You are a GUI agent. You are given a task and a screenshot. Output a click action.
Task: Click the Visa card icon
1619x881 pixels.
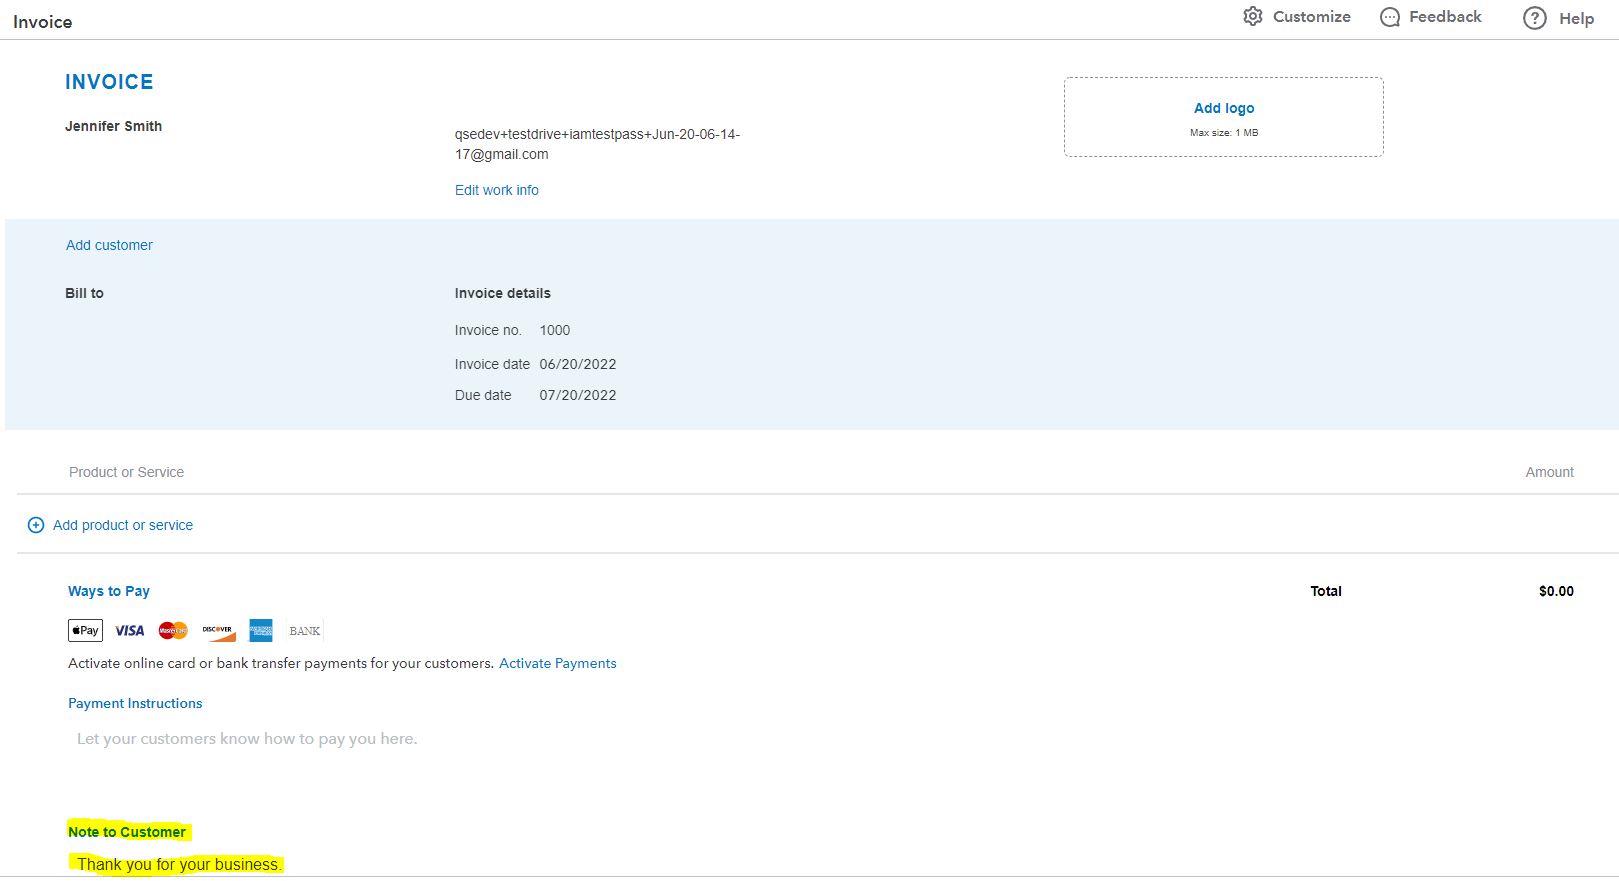point(129,631)
